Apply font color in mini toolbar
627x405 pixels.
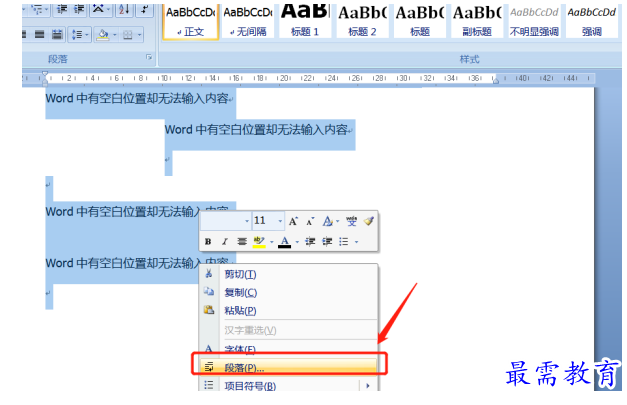point(284,241)
